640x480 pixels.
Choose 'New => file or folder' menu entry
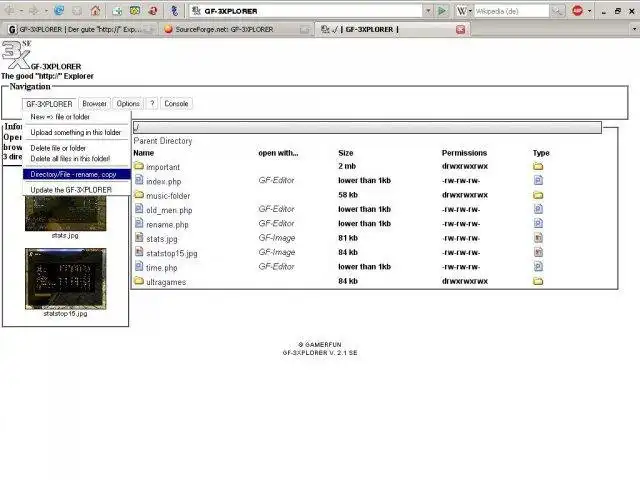[60, 117]
